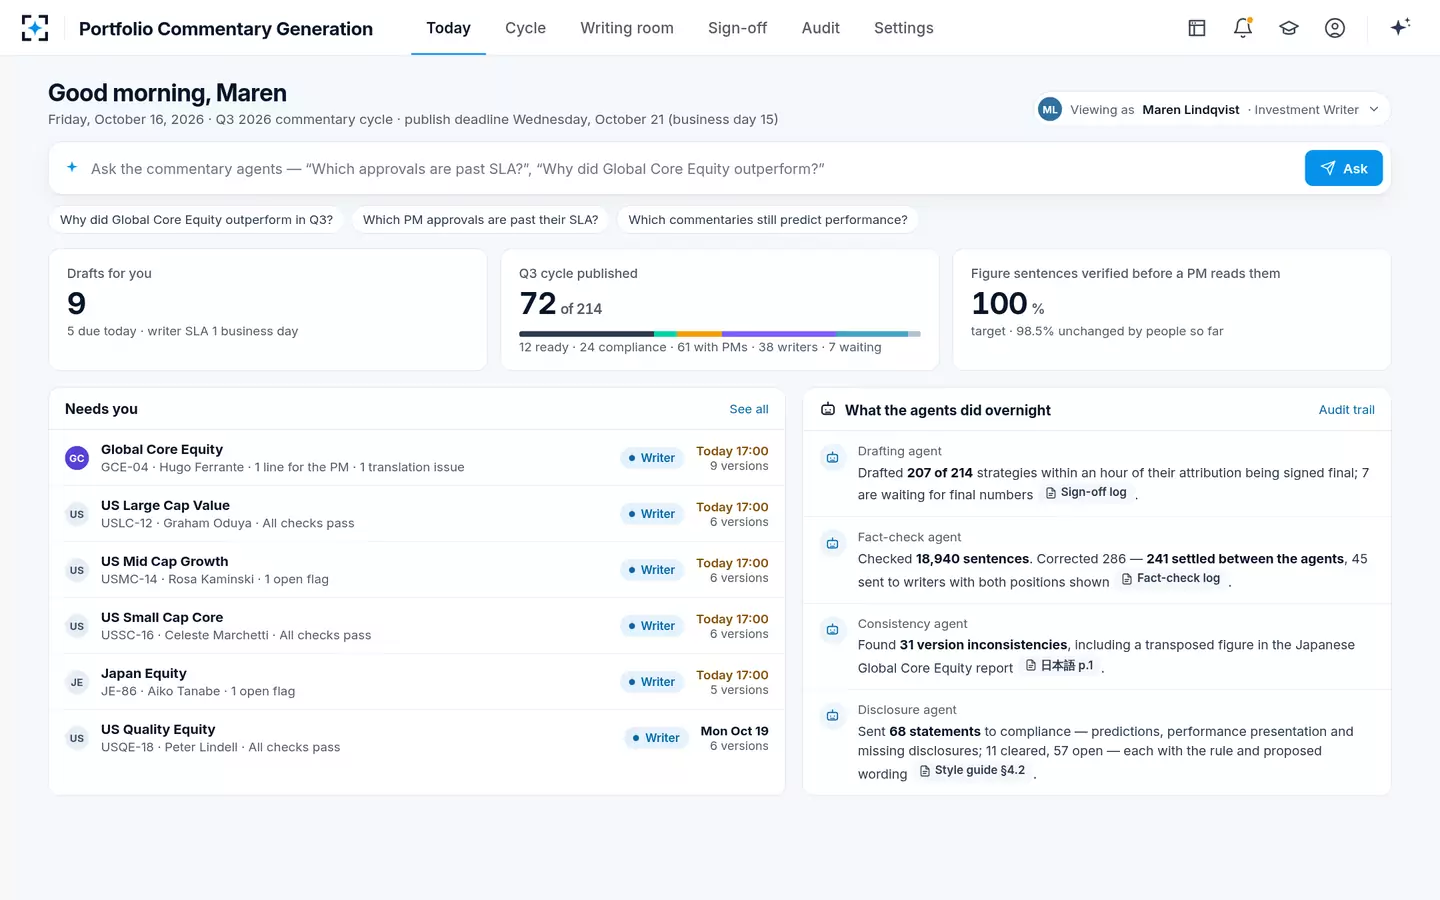Open the graduation cap learning icon
The width and height of the screenshot is (1440, 900).
[1289, 28]
